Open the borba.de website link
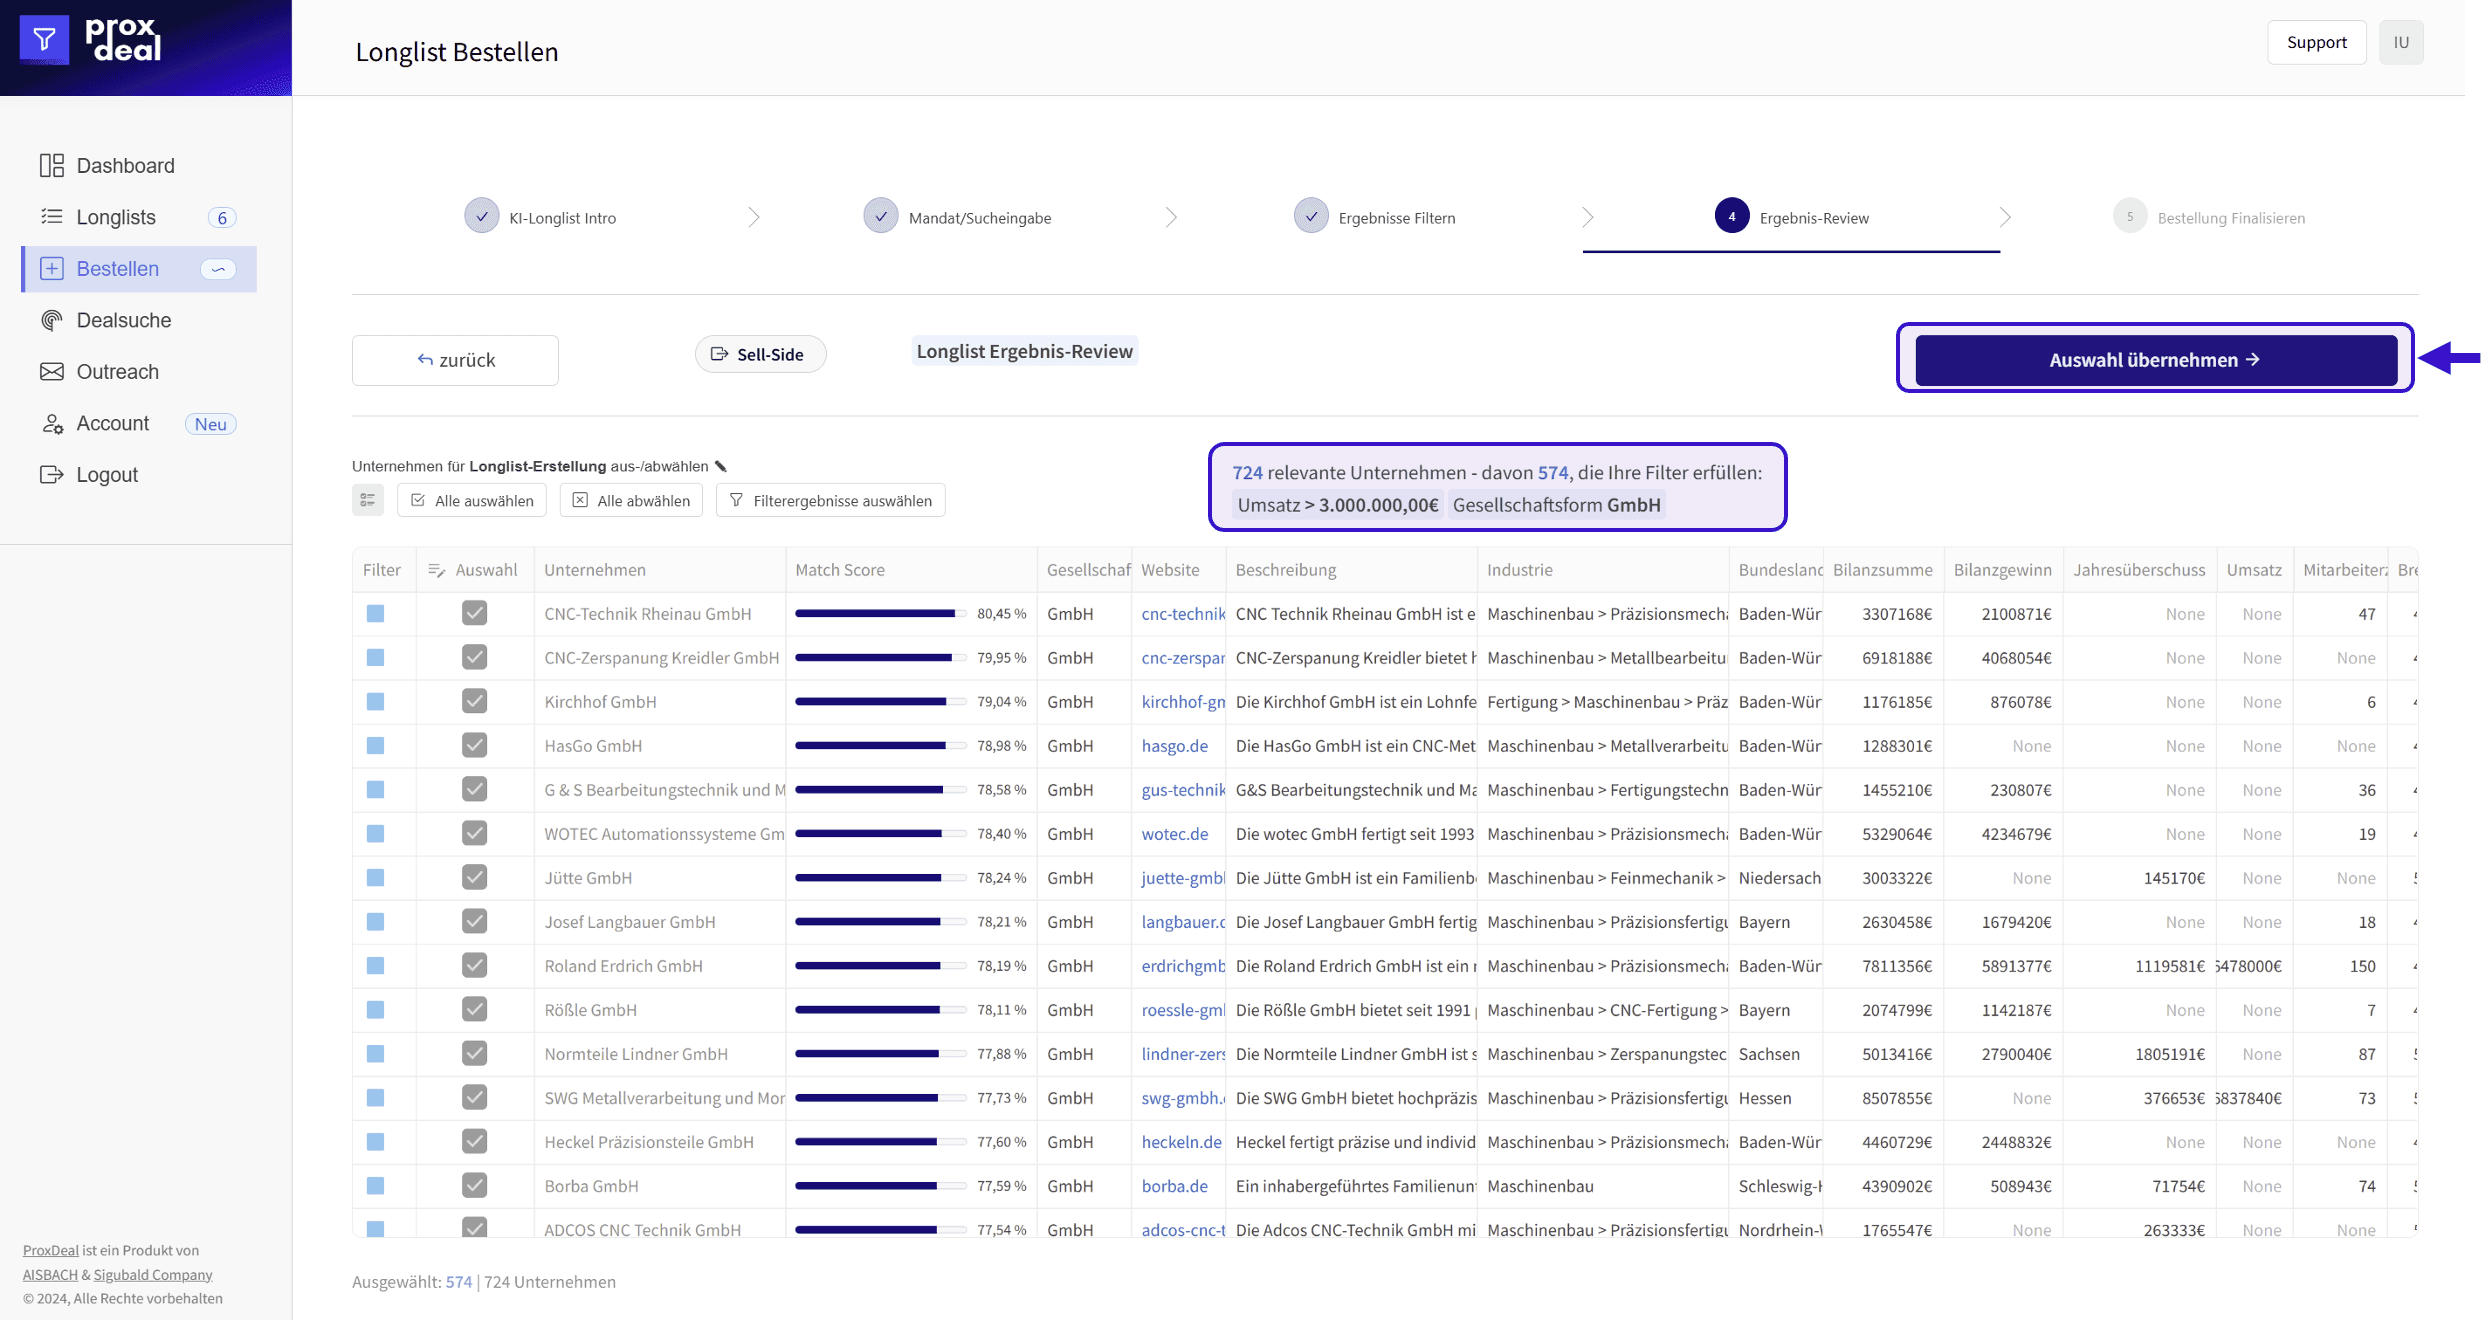2490x1320 pixels. (x=1175, y=1185)
